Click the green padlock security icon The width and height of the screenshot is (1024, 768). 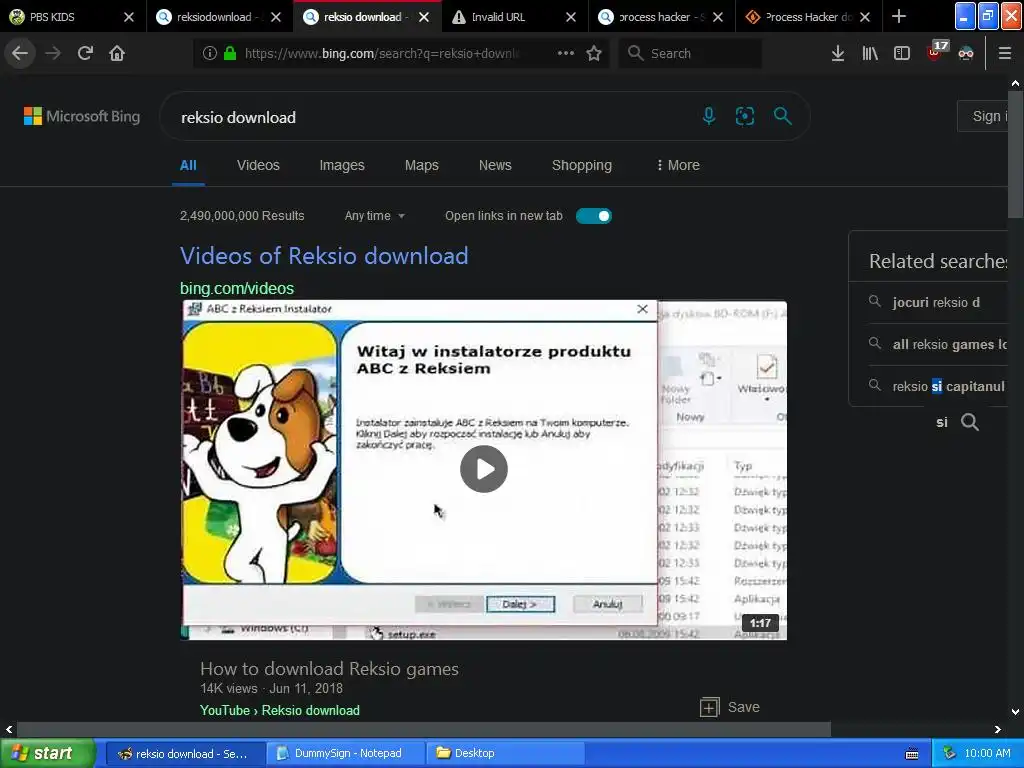pos(229,53)
